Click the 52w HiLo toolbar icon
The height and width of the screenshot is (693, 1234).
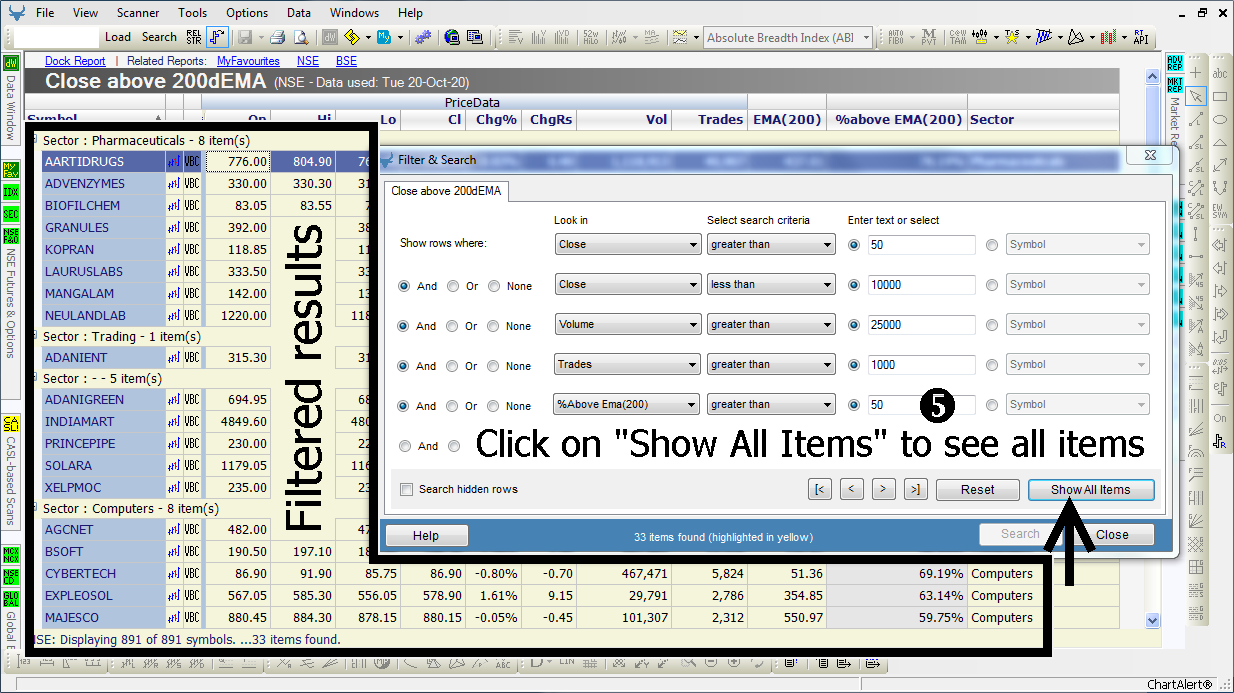click(x=589, y=37)
